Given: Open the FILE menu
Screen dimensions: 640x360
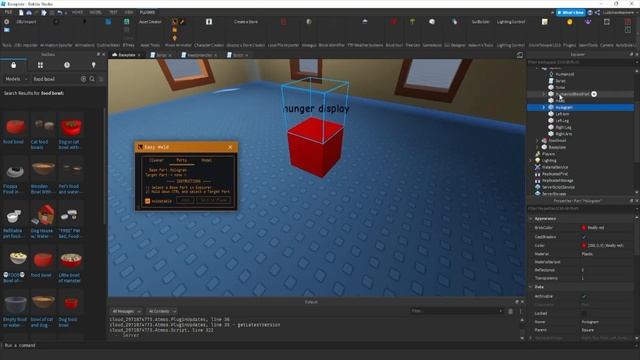Looking at the screenshot, I should click(8, 13).
